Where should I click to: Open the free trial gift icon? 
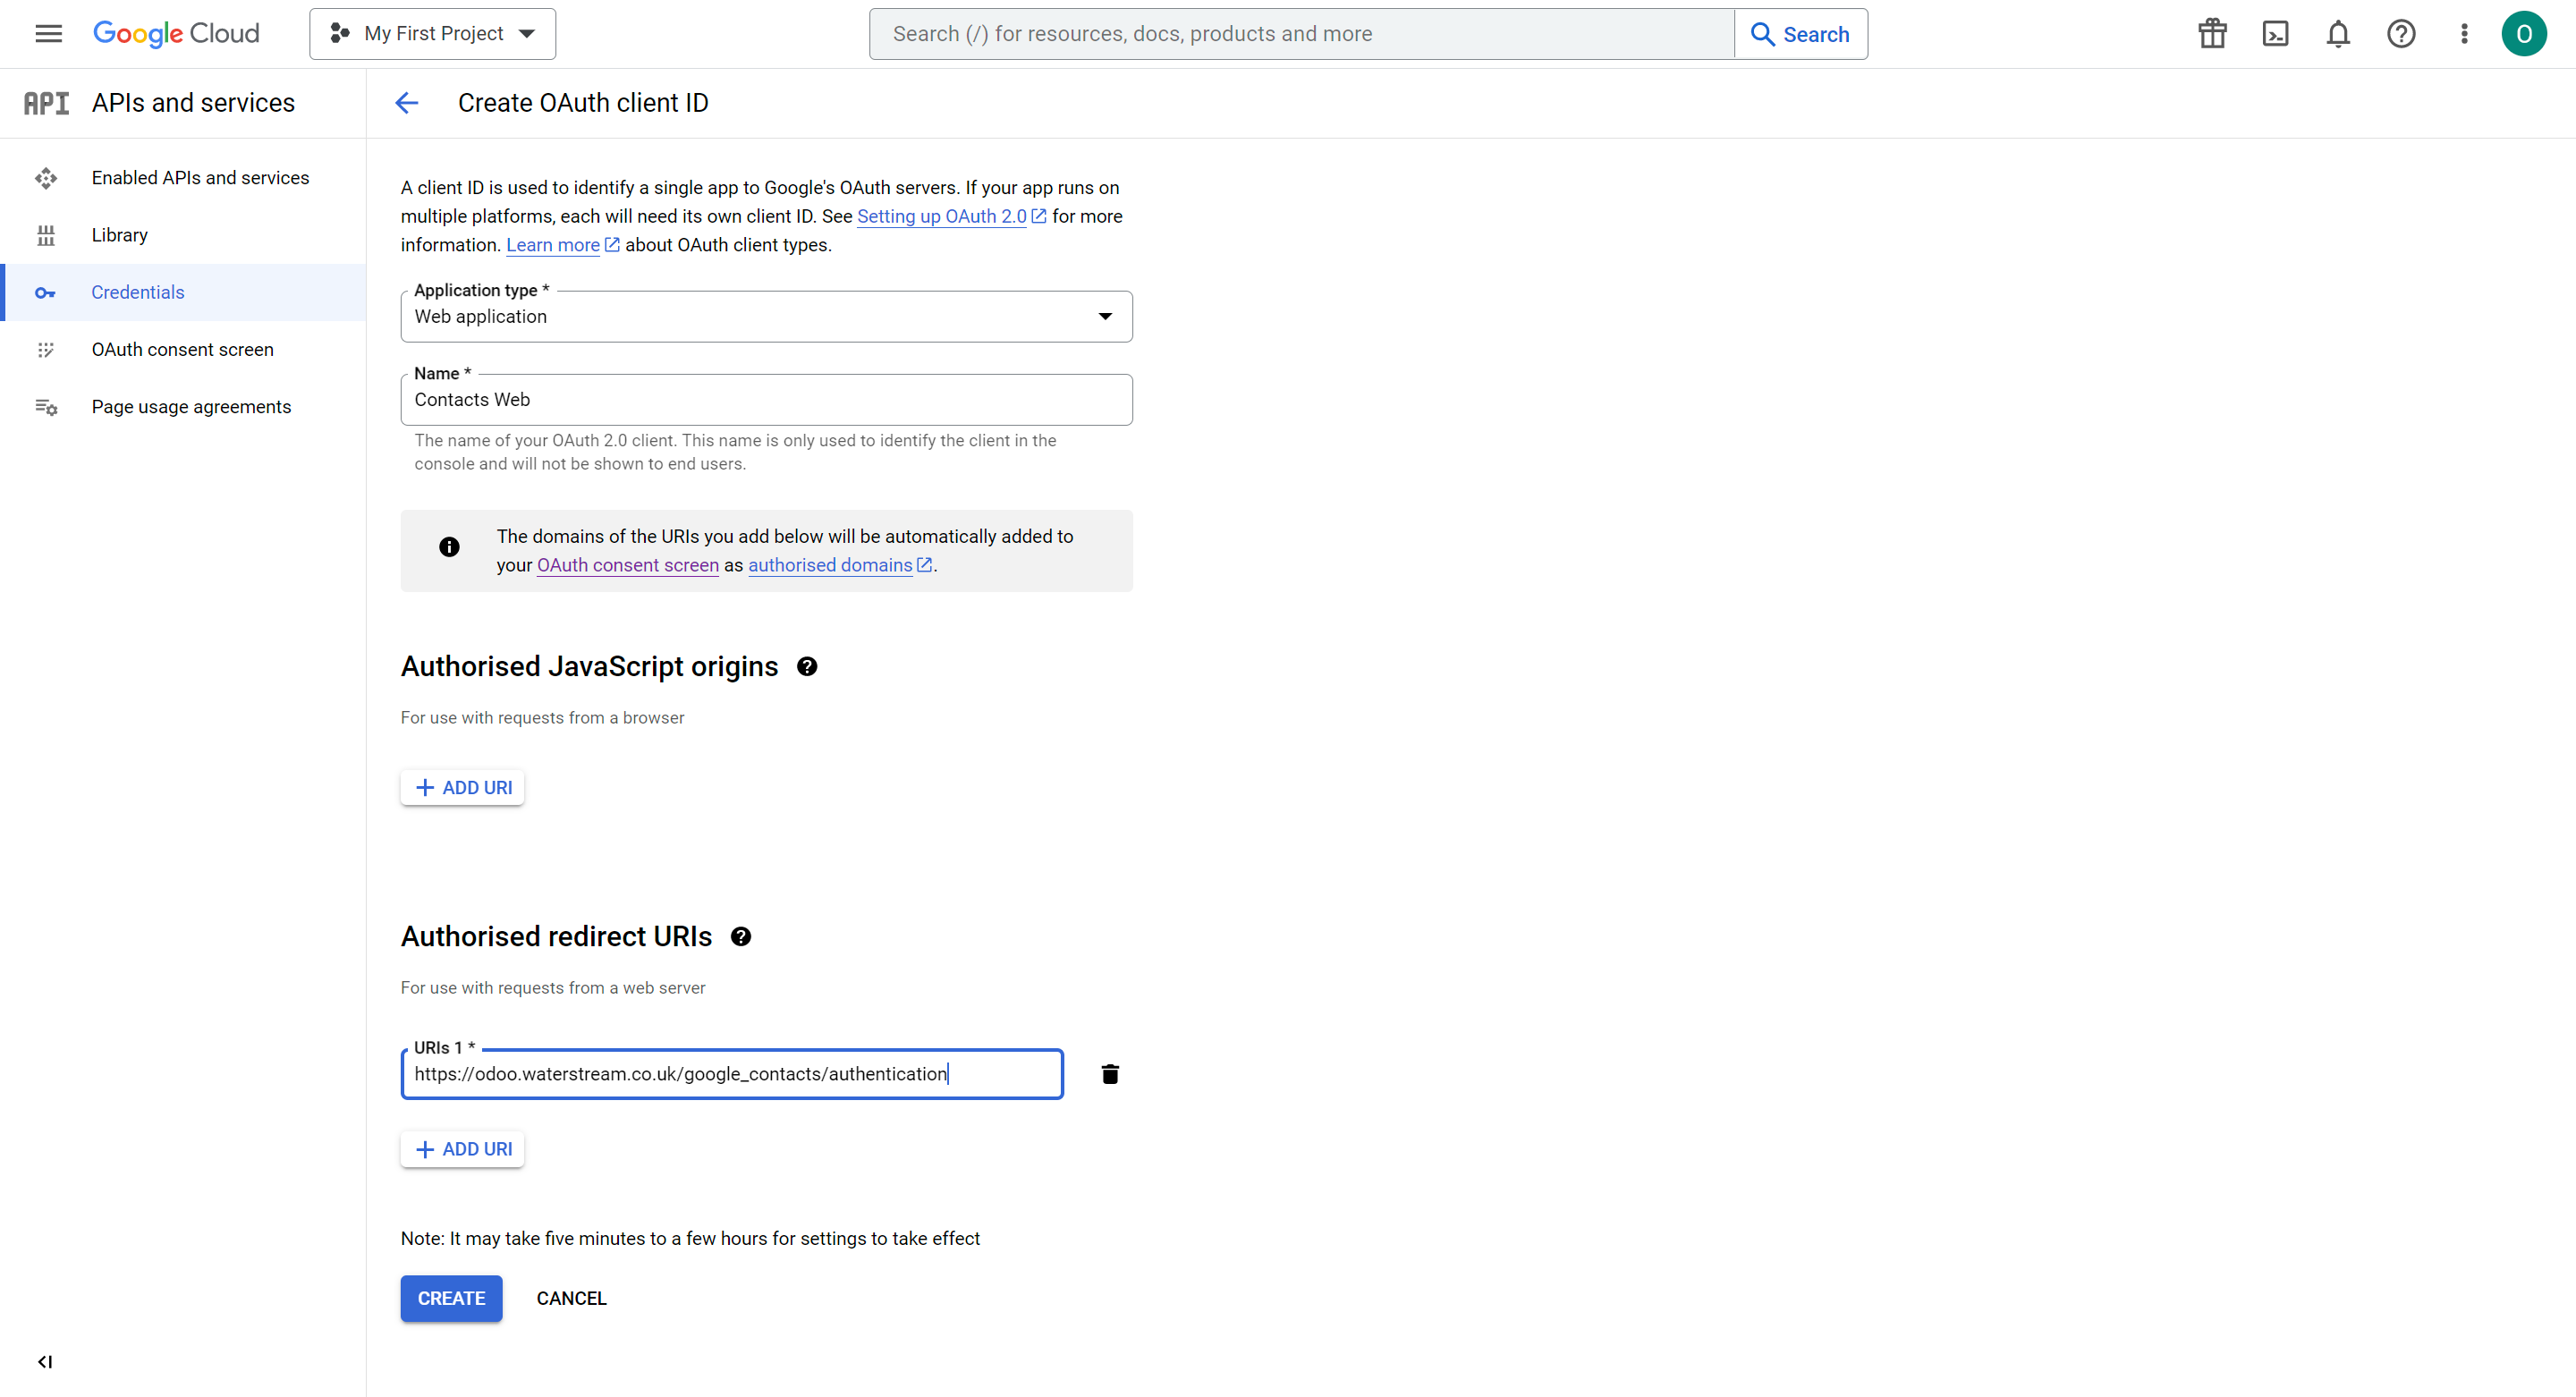point(2212,34)
